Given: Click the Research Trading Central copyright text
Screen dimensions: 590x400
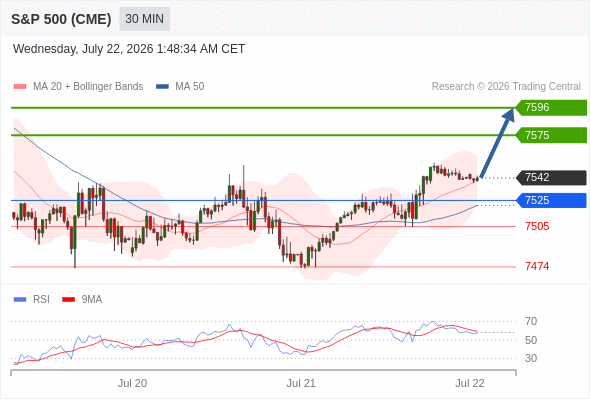Looking at the screenshot, I should coord(506,87).
